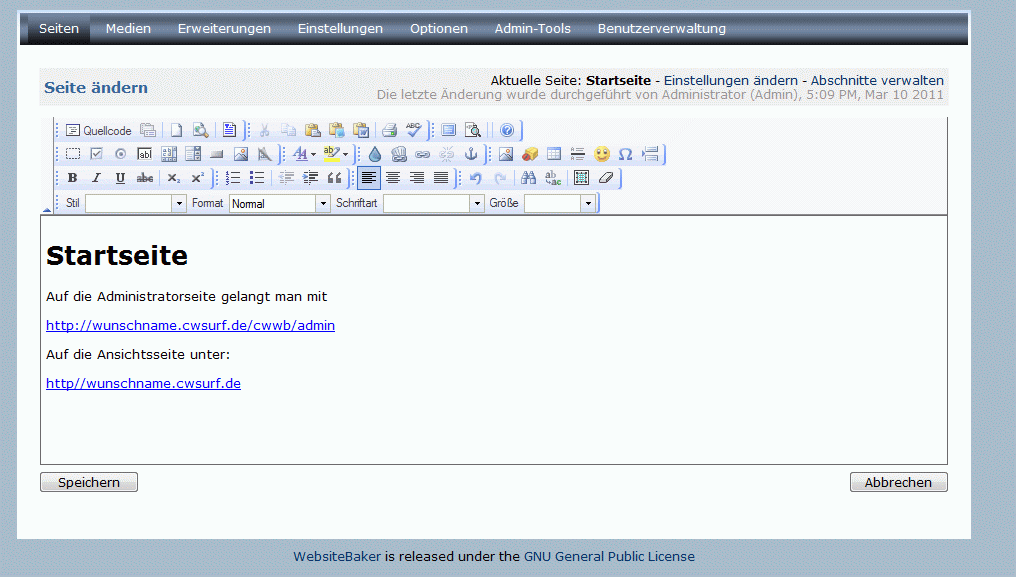This screenshot has height=577, width=1016.
Task: Toggle strikethrough formatting
Action: point(144,178)
